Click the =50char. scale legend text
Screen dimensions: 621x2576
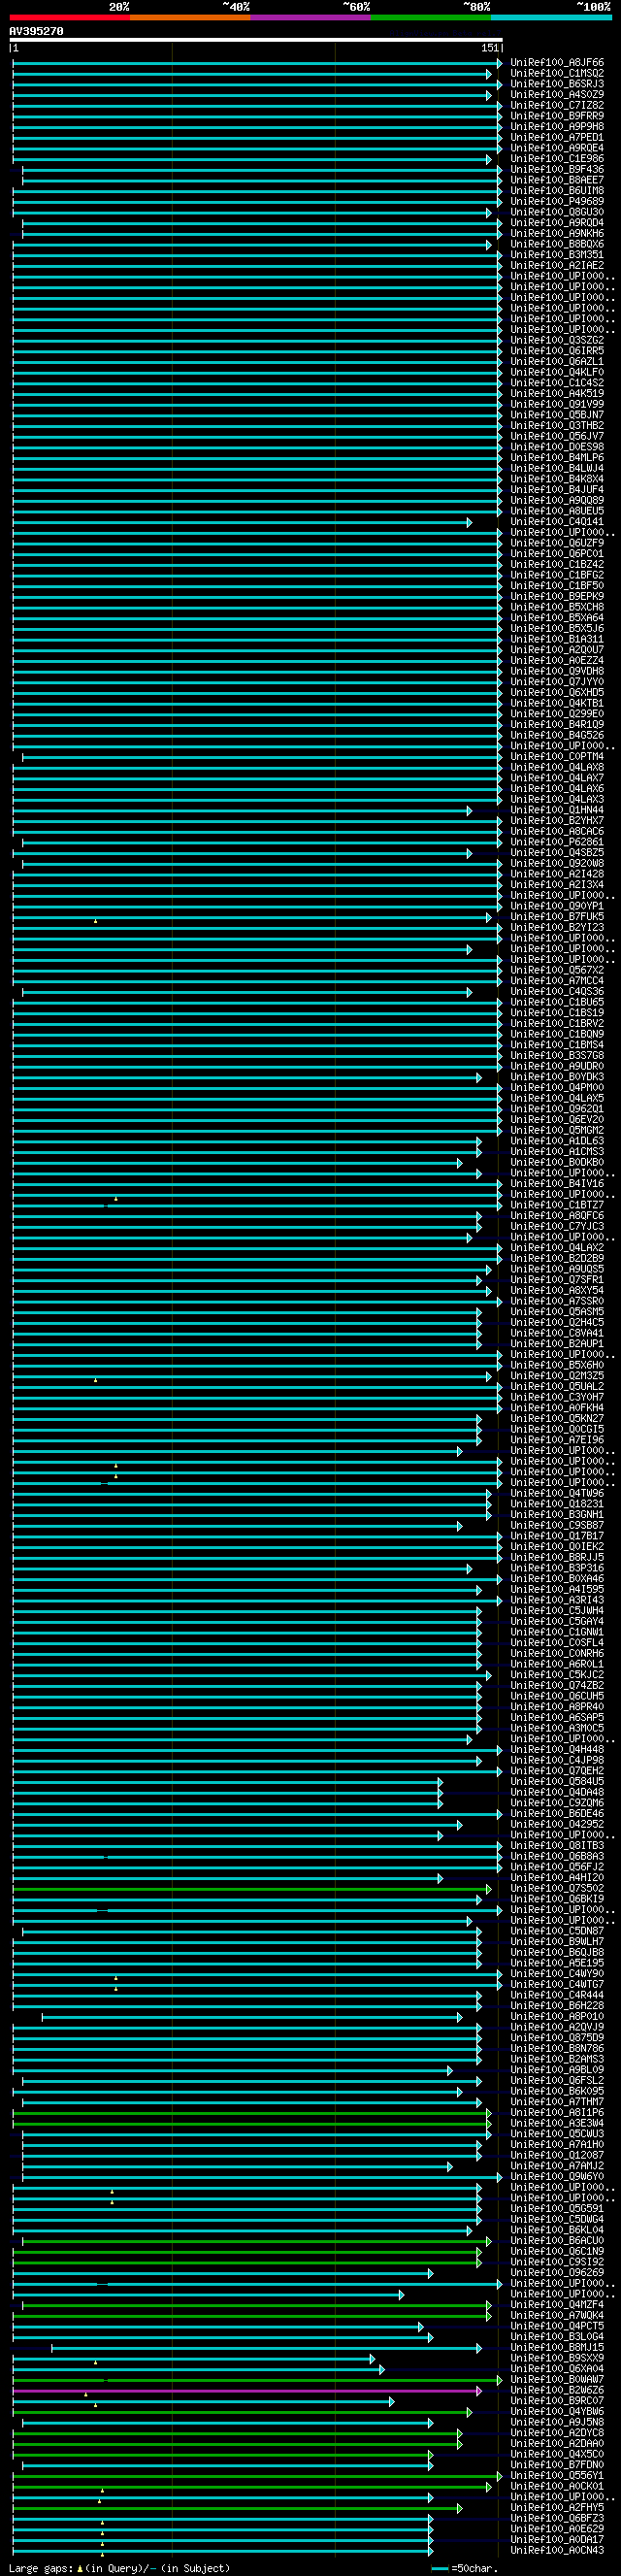[475, 2567]
